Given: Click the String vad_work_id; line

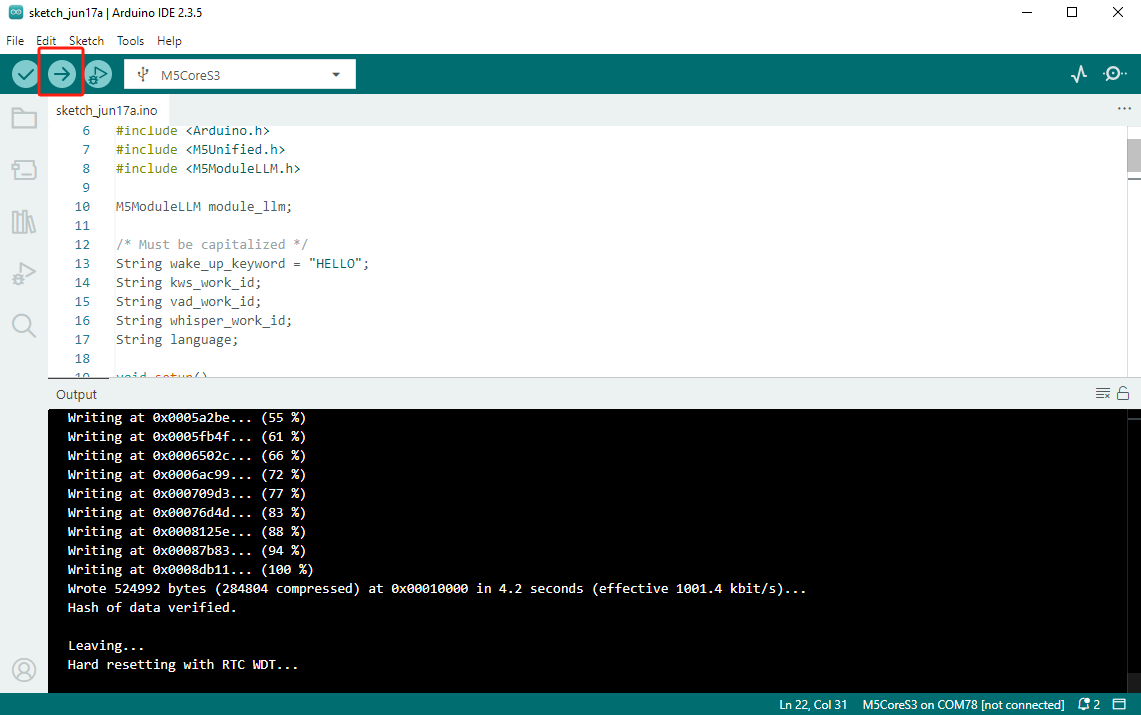Looking at the screenshot, I should [x=188, y=301].
